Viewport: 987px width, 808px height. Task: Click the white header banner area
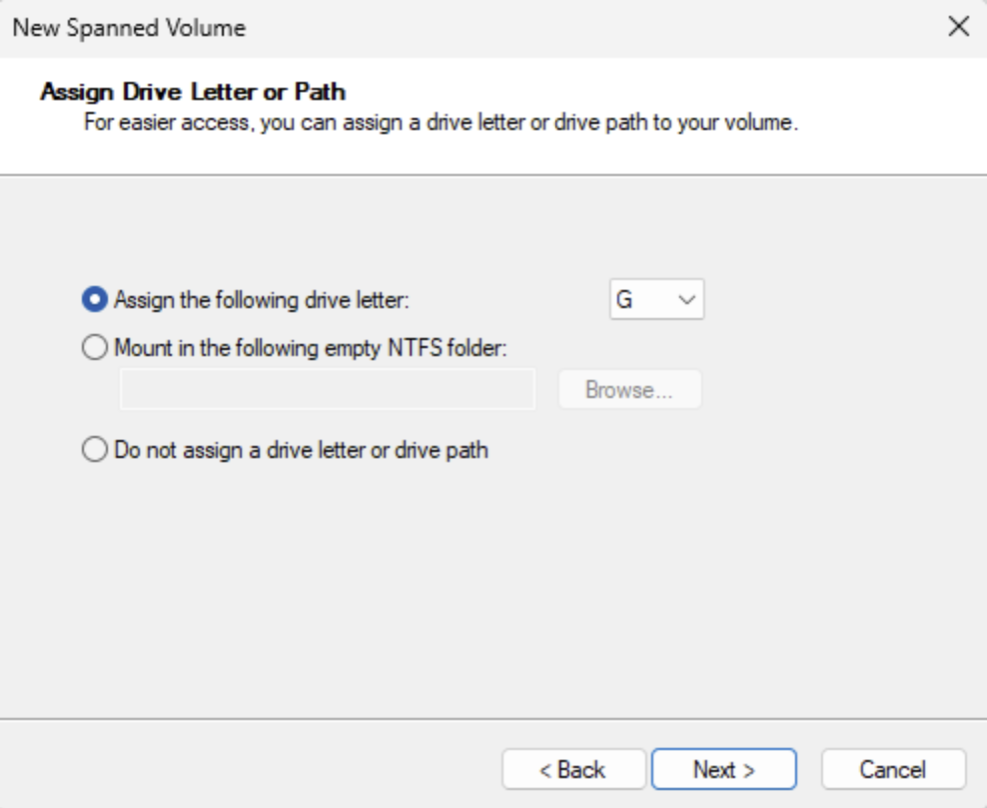880,100
